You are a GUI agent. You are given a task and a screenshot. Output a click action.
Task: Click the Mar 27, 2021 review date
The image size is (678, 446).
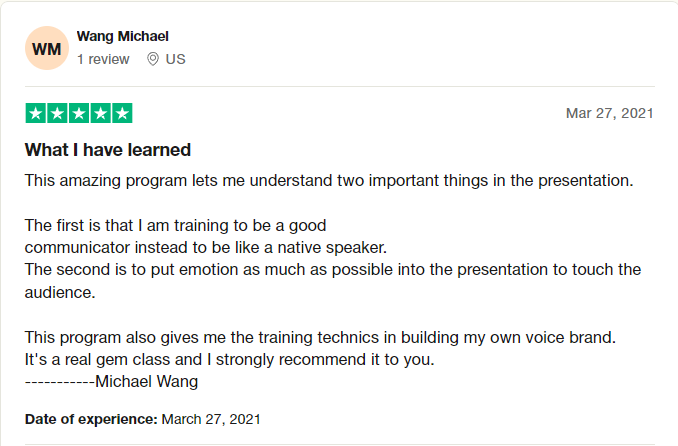(609, 113)
